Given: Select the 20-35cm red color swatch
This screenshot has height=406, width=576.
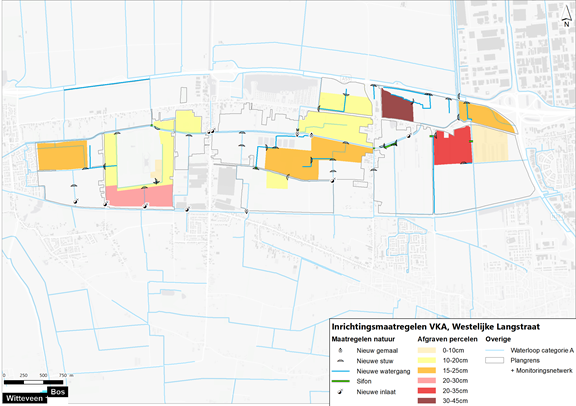Looking at the screenshot, I should pyautogui.click(x=427, y=391).
